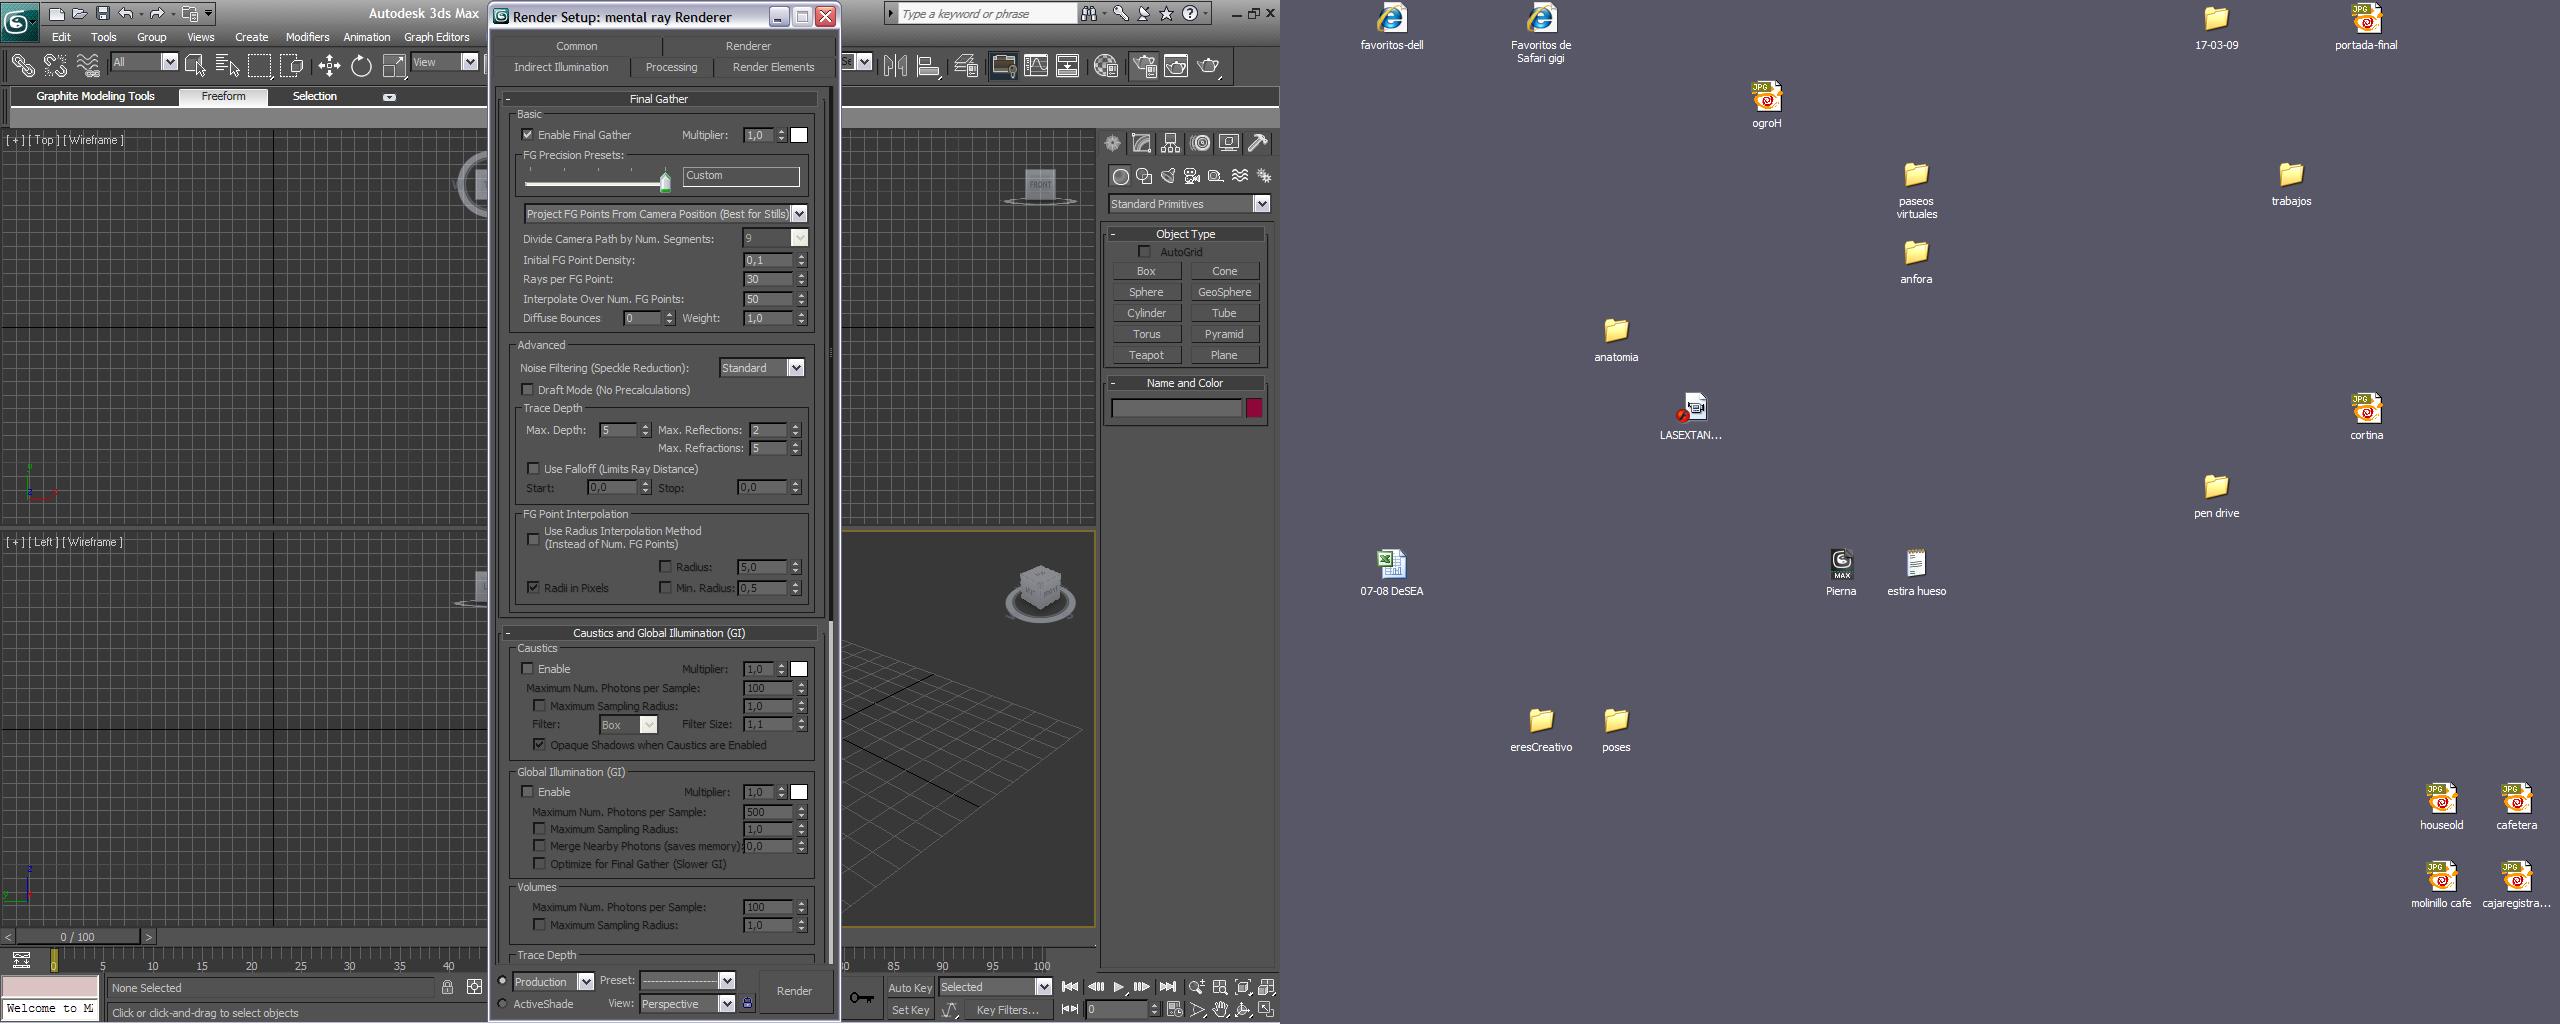The image size is (2560, 1024).
Task: Open the Standard Primitives dropdown
Action: (1189, 204)
